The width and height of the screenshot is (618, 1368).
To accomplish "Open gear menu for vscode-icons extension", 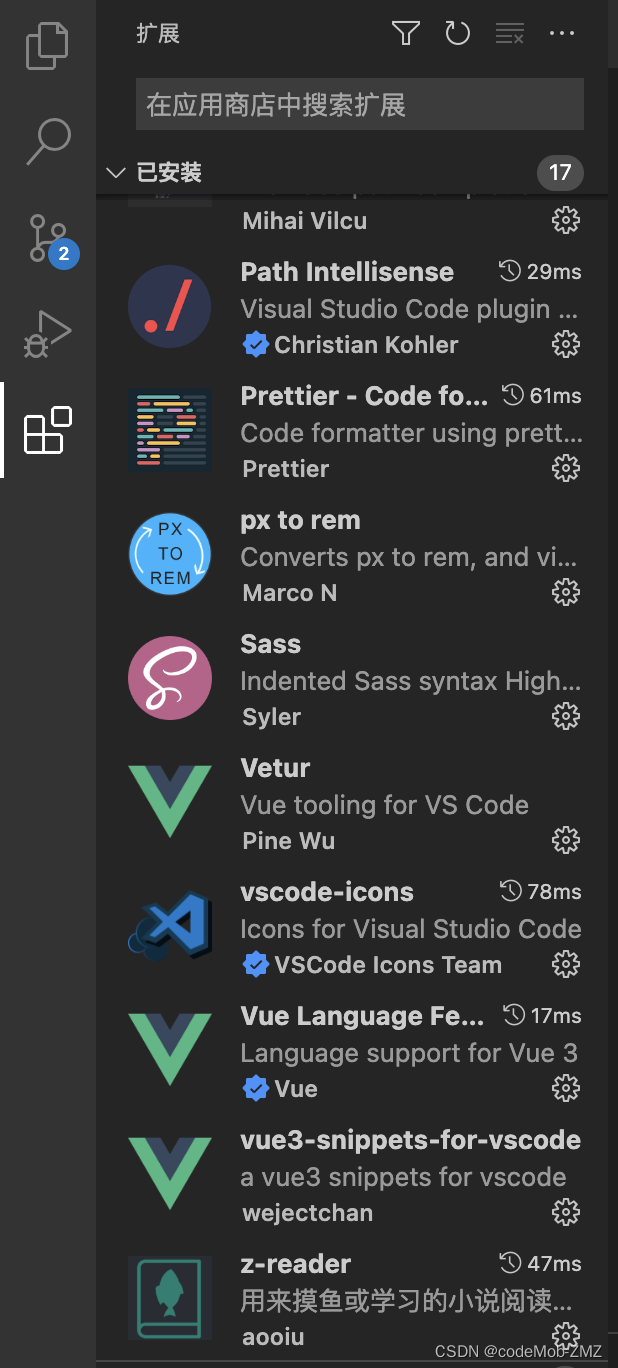I will pyautogui.click(x=565, y=964).
